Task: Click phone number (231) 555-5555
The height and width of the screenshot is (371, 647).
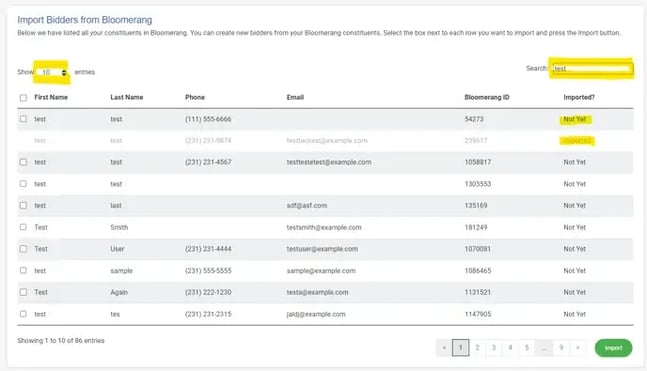Action: 208,271
